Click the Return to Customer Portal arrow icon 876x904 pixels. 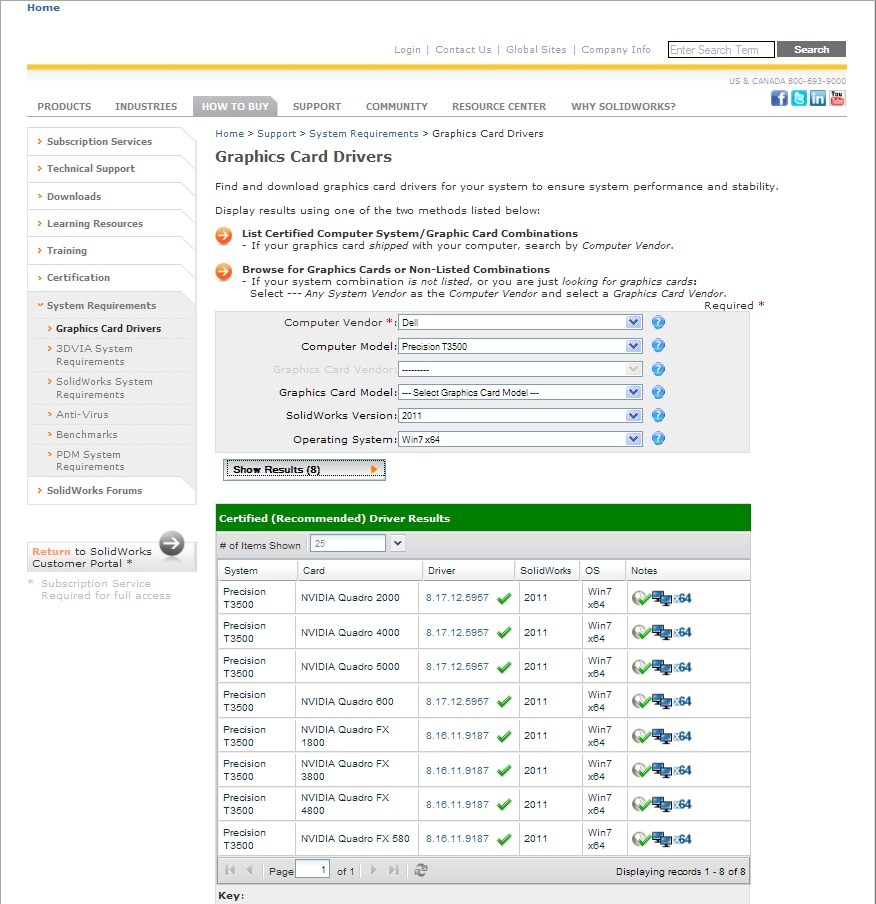click(171, 543)
